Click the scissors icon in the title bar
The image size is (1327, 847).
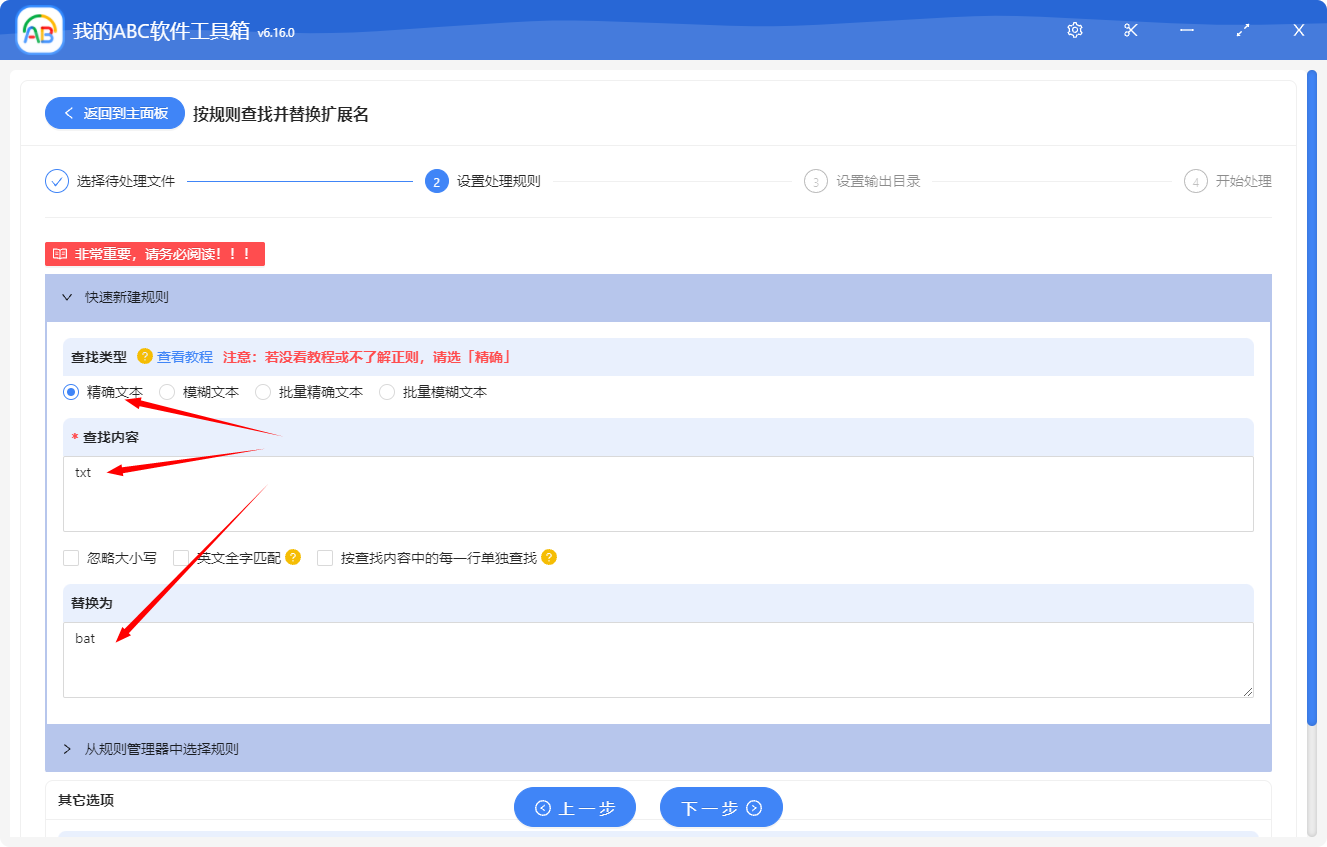[1130, 30]
